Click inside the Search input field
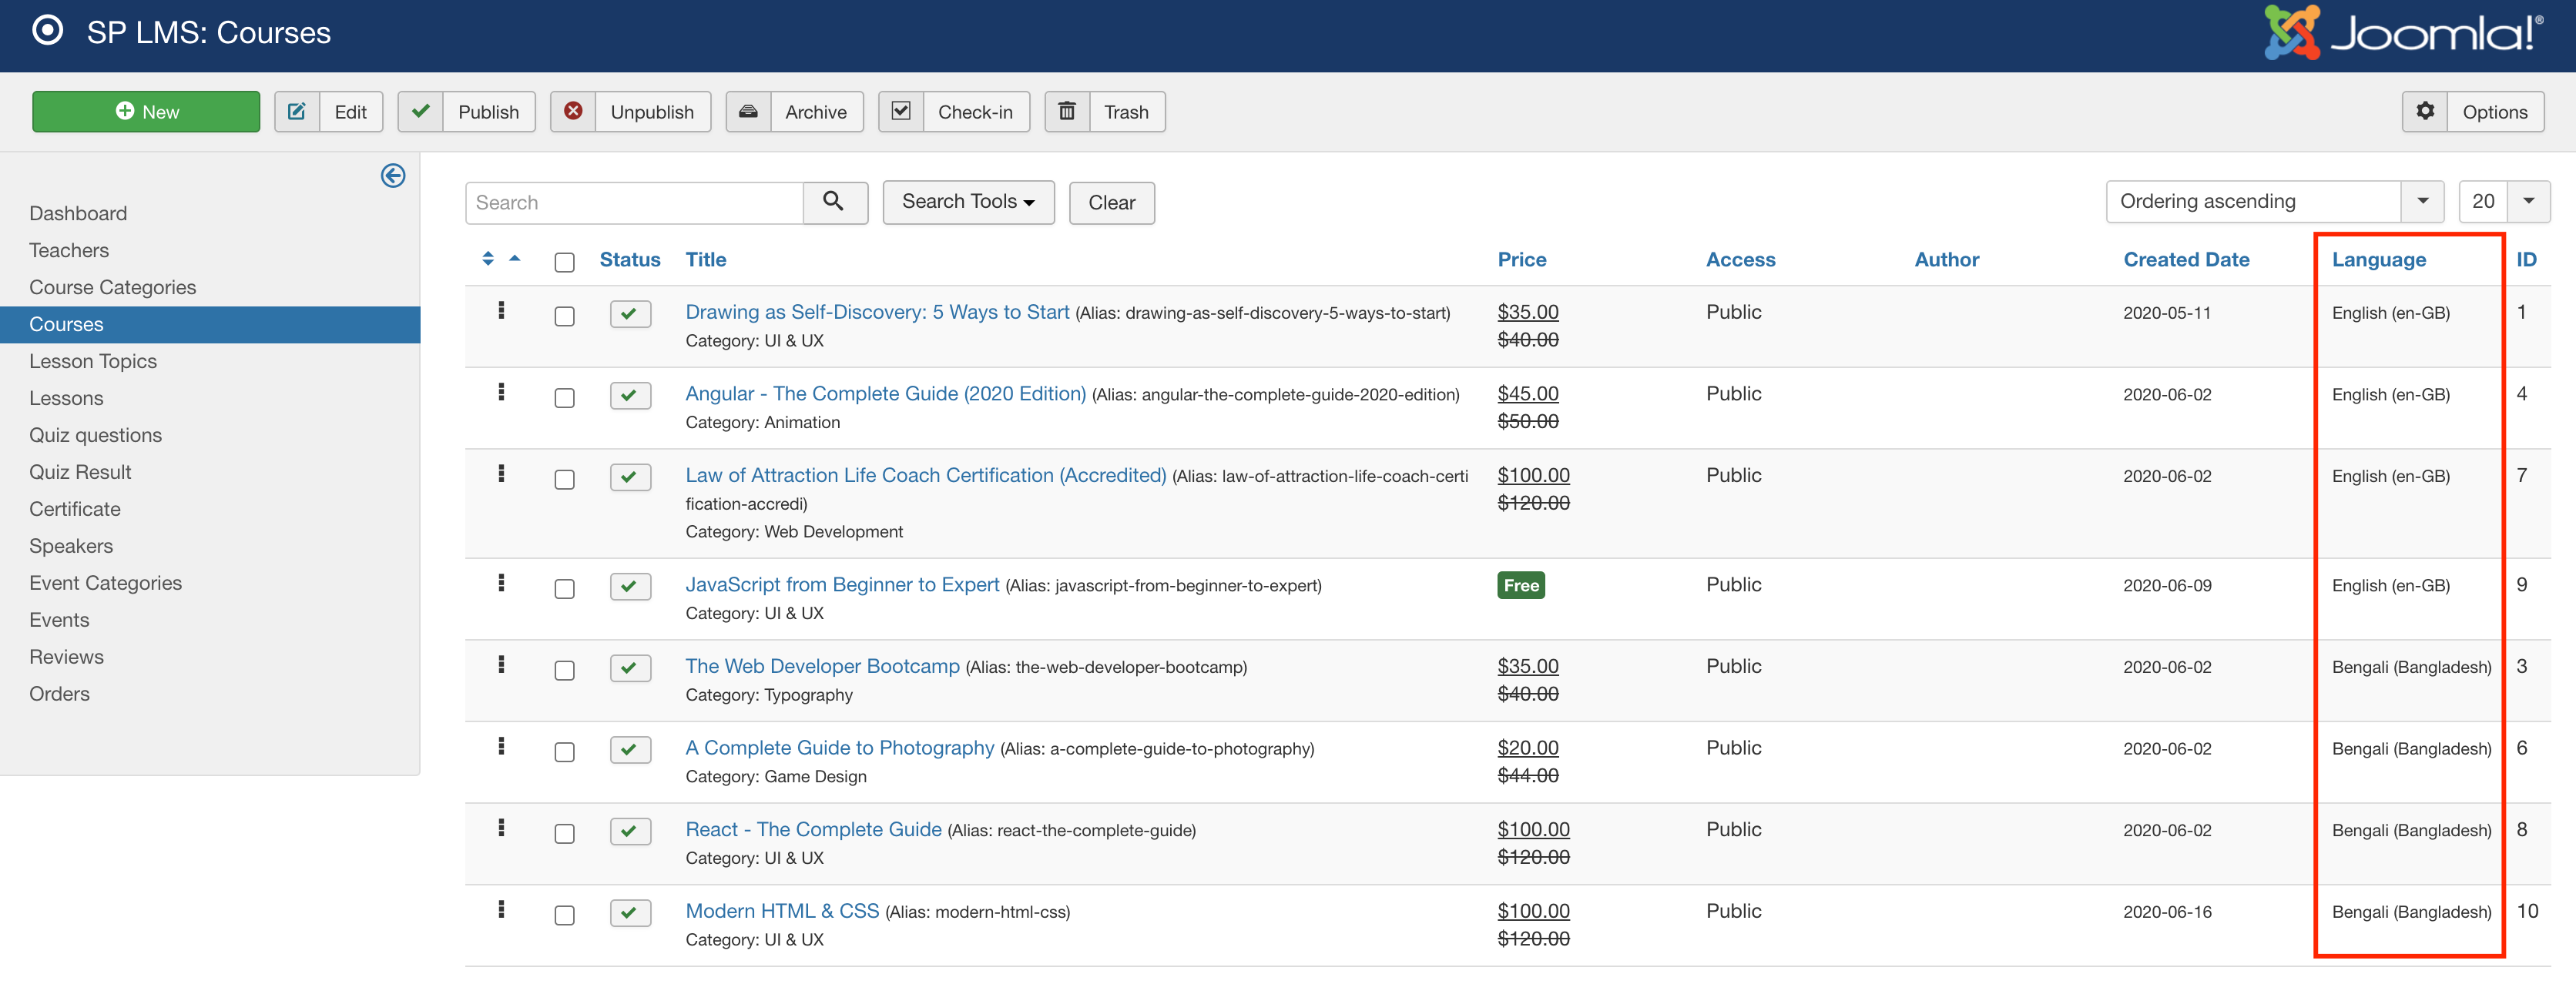The height and width of the screenshot is (984, 2576). (634, 203)
